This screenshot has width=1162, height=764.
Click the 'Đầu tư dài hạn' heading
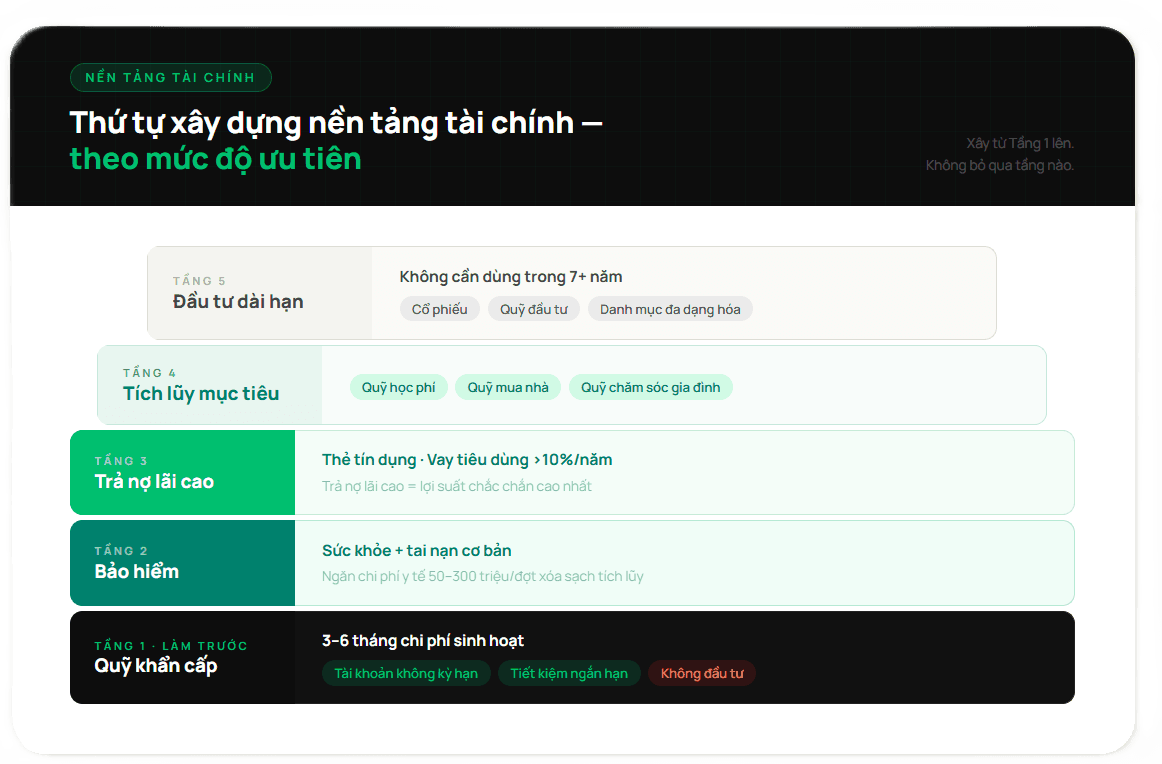(x=238, y=302)
